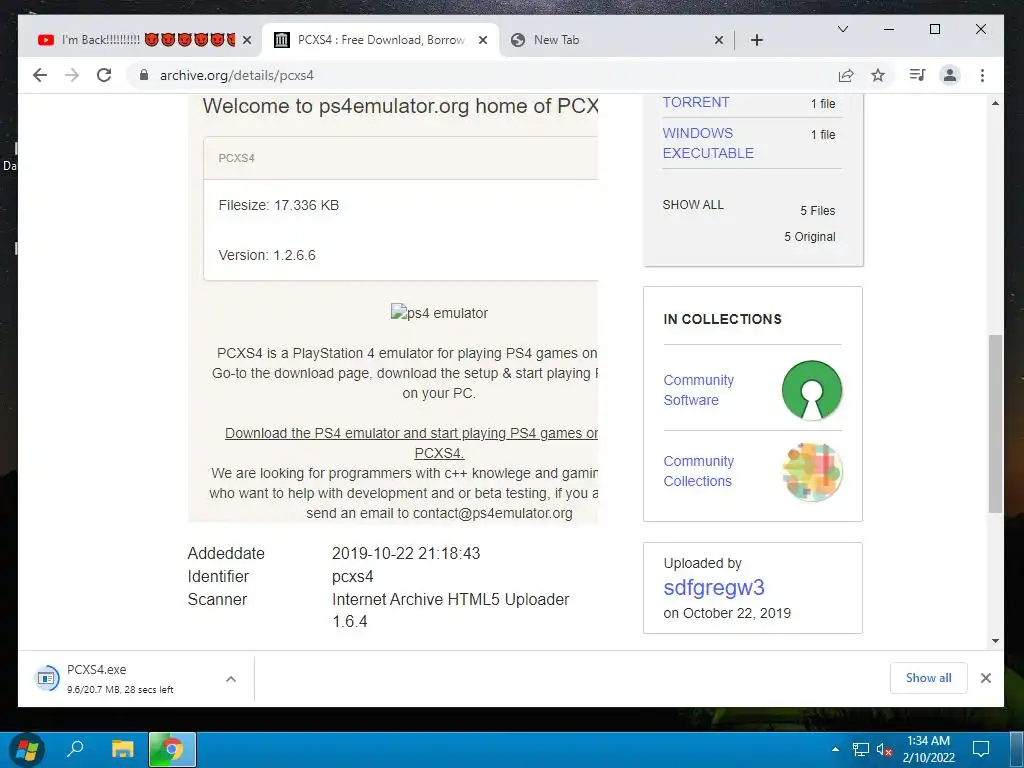Click IN COLLECTIONS heading

coord(722,319)
